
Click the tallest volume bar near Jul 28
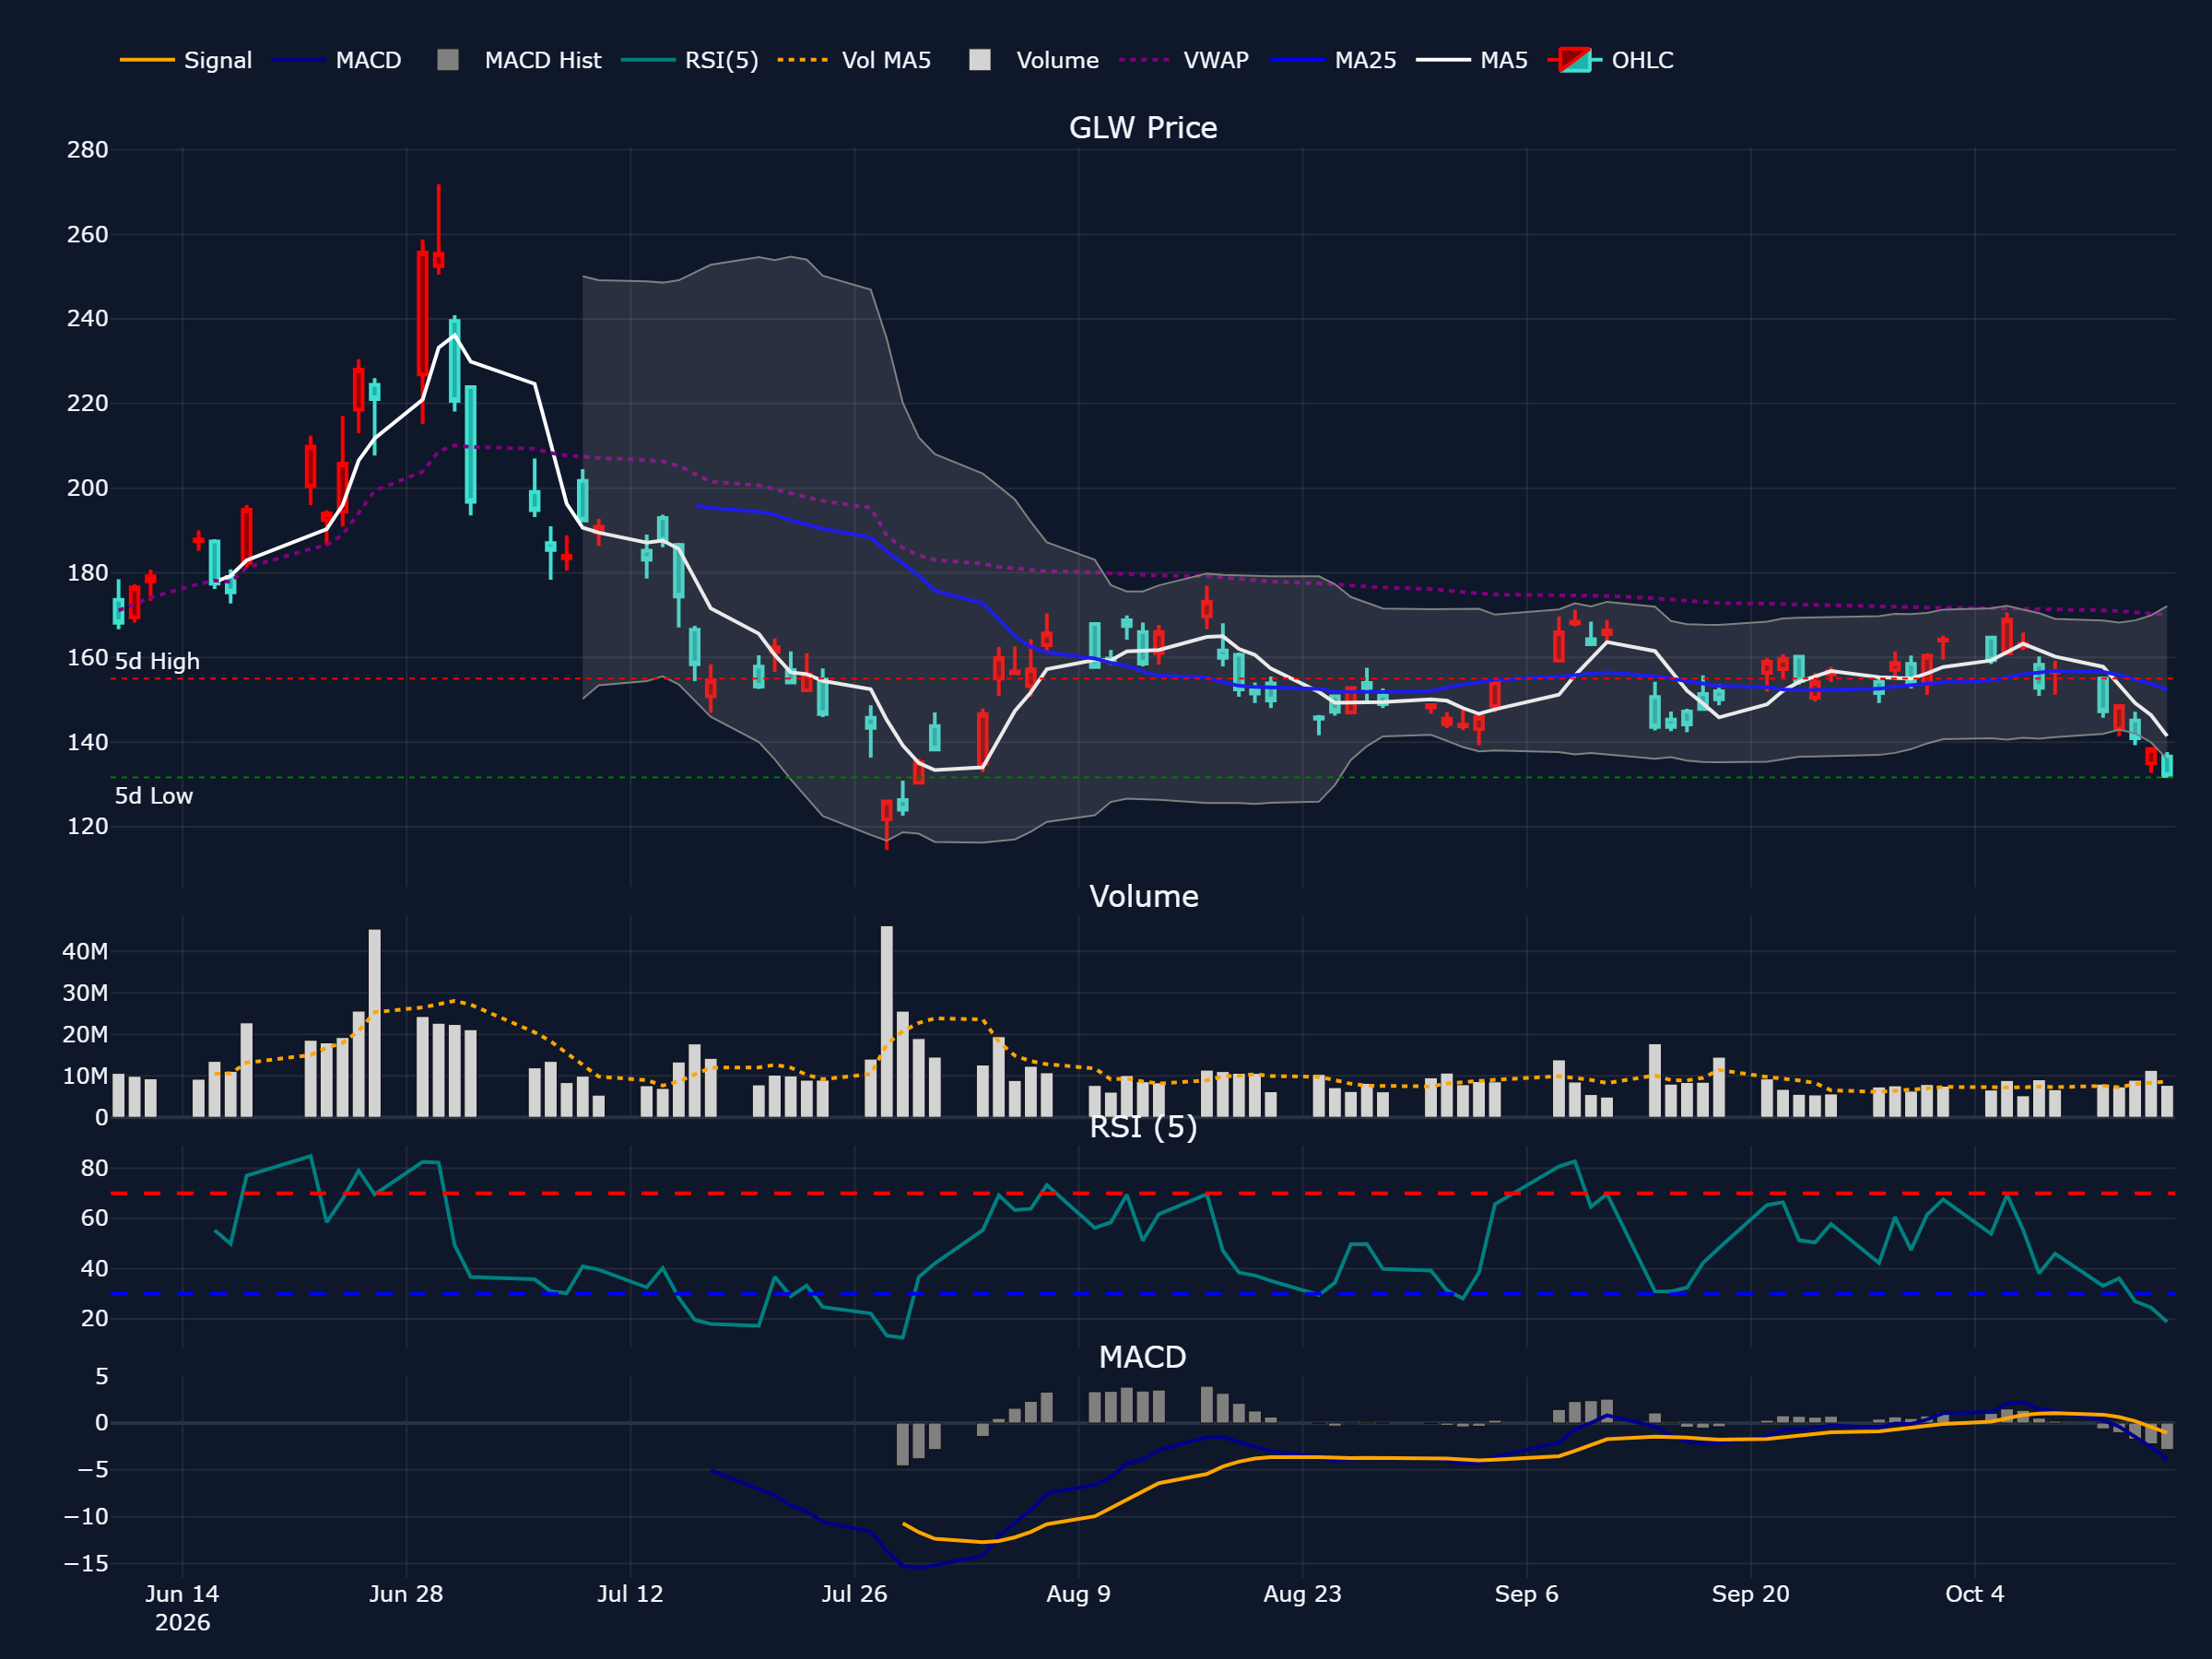887,1021
